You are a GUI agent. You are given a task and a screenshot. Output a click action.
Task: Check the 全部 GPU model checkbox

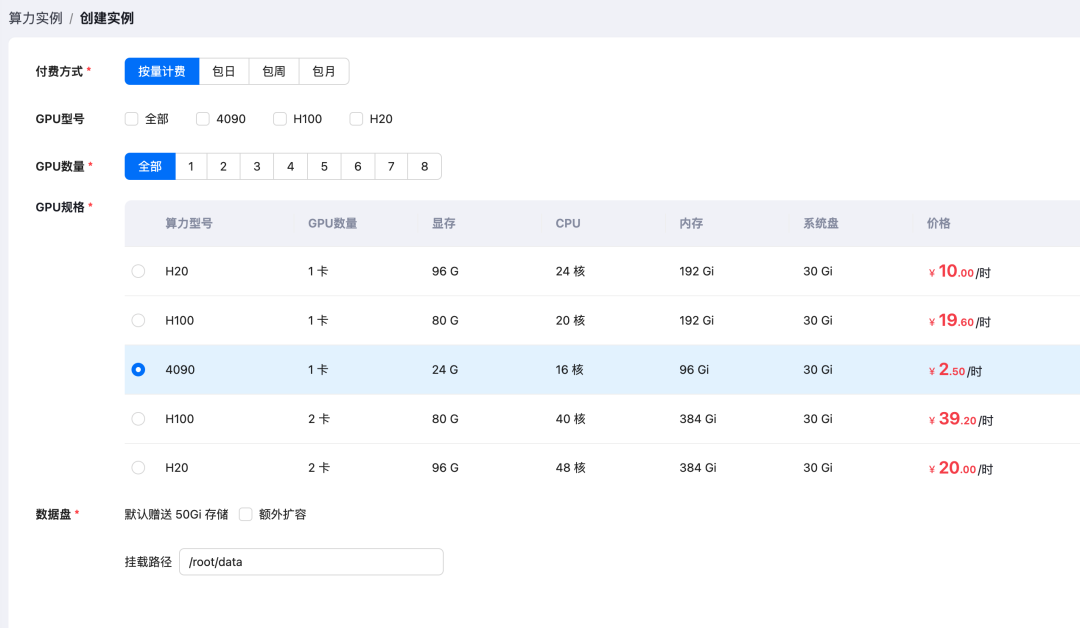click(132, 119)
